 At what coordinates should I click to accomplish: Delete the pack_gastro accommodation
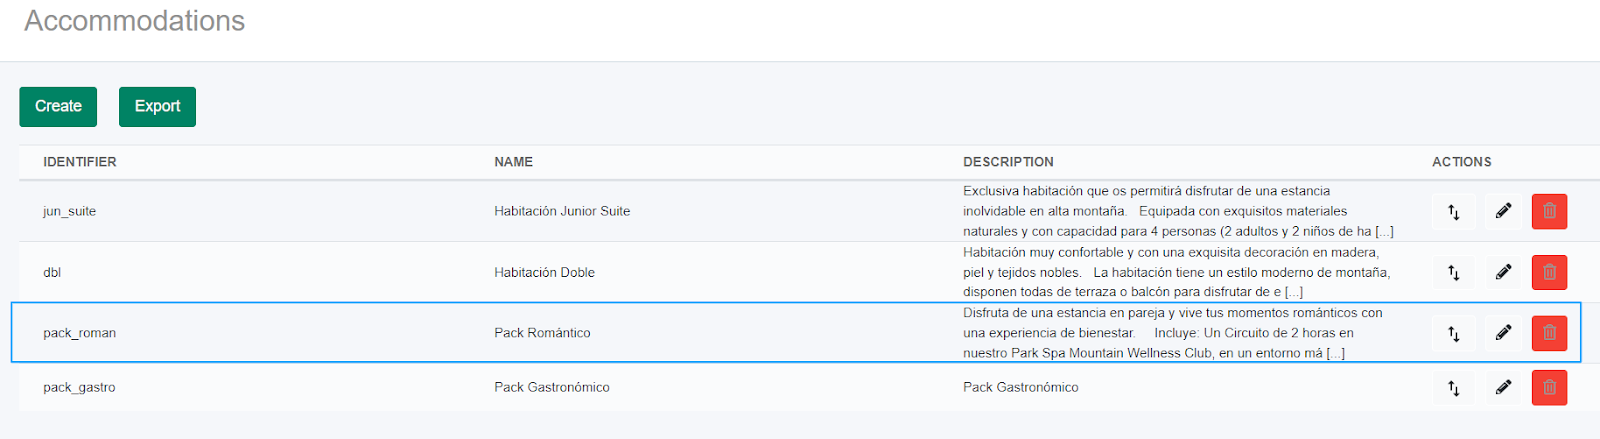[1549, 387]
